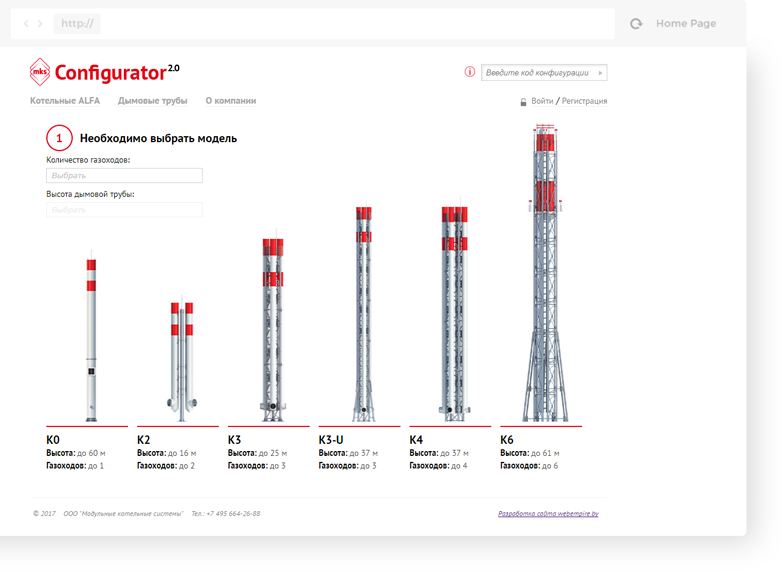Image resolution: width=784 pixels, height=572 pixels.
Task: Click the phone number +7 495 664-26-88
Action: pos(233,514)
